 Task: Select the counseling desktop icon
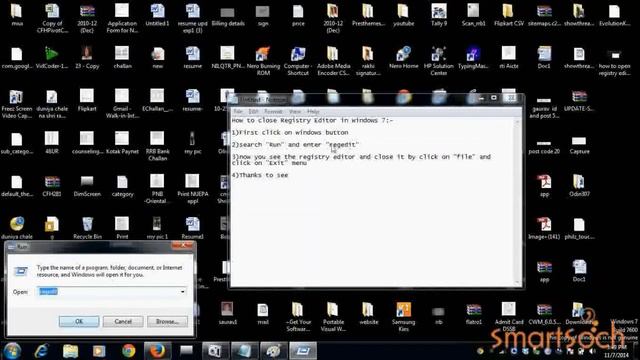tap(87, 143)
